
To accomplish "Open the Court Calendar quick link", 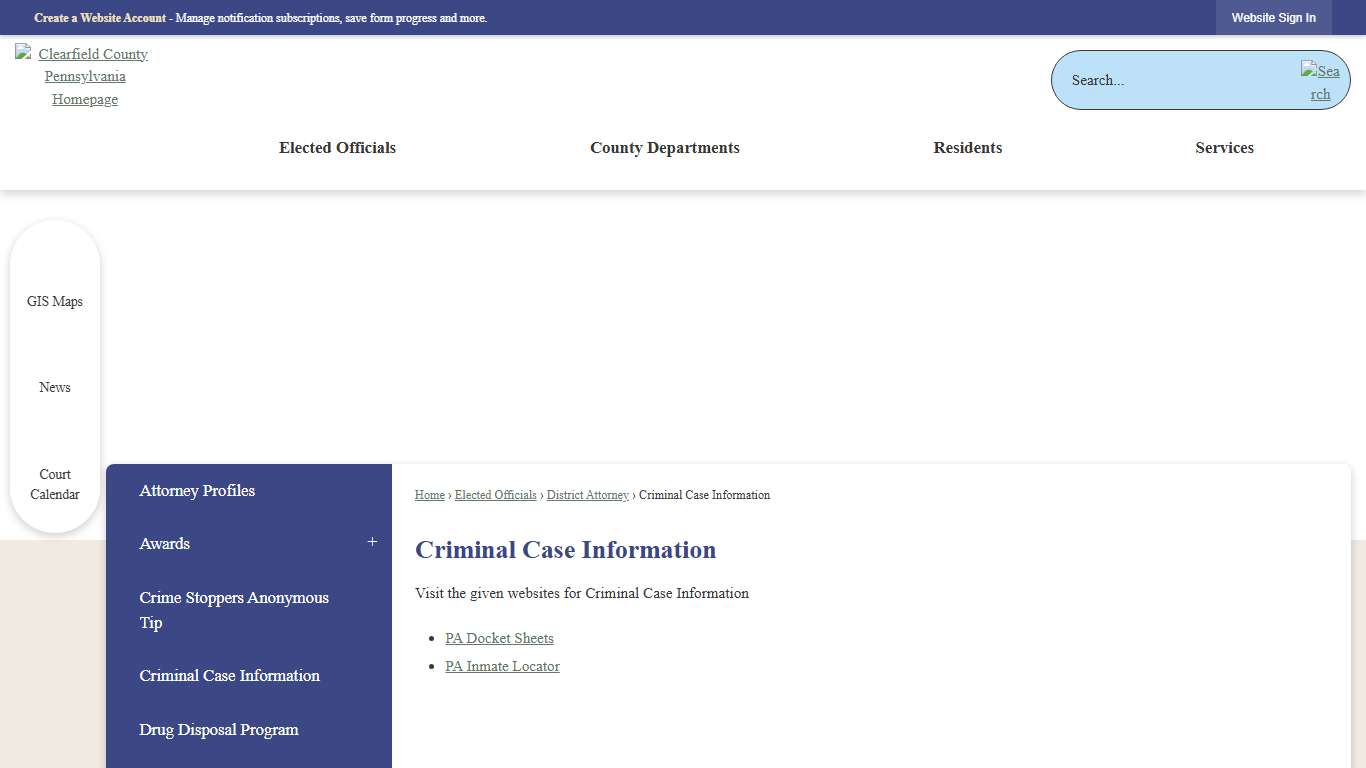I will coord(55,484).
